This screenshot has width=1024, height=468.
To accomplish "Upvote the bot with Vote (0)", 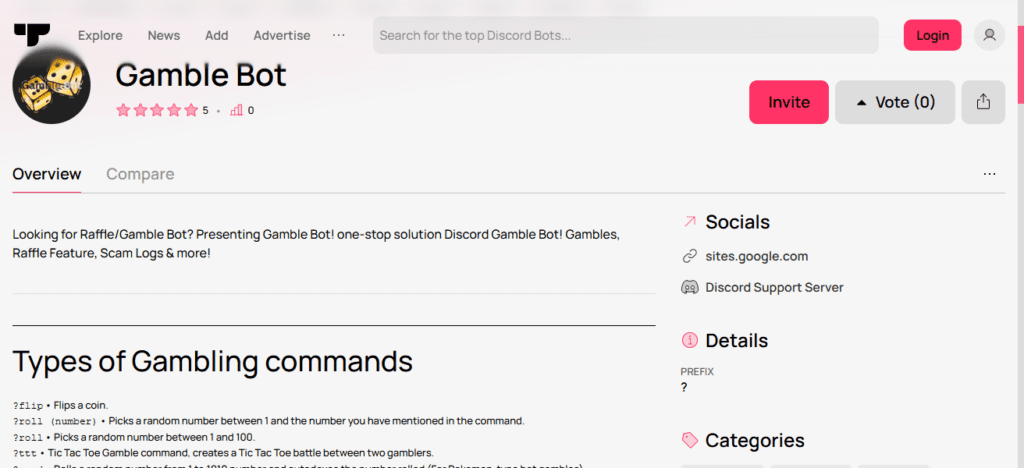I will point(895,102).
